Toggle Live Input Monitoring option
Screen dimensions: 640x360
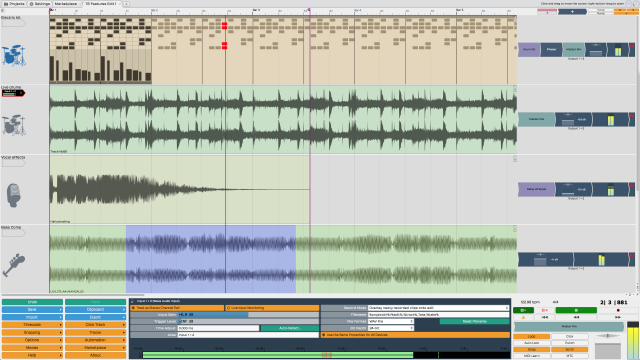pyautogui.click(x=272, y=308)
